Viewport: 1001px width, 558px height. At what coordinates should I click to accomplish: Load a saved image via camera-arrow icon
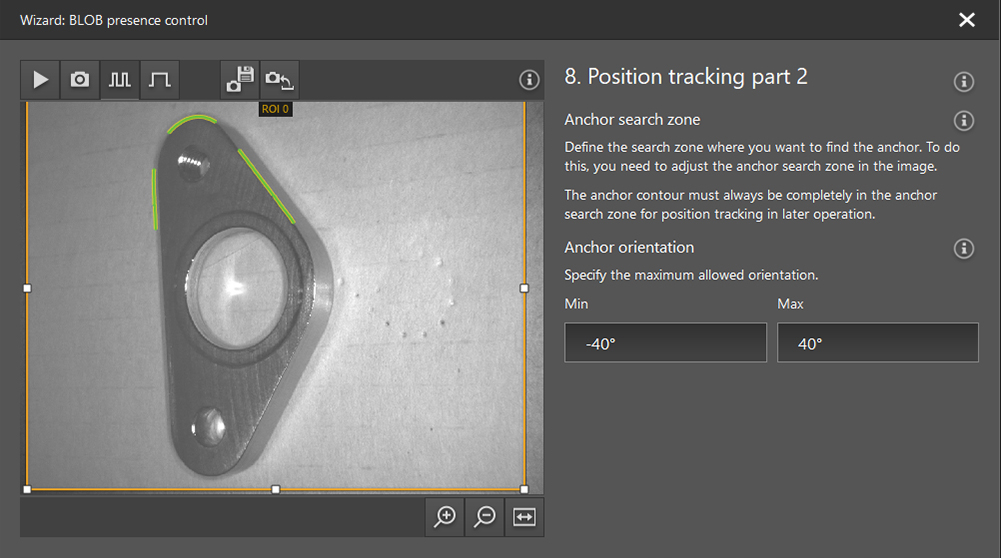(x=279, y=80)
